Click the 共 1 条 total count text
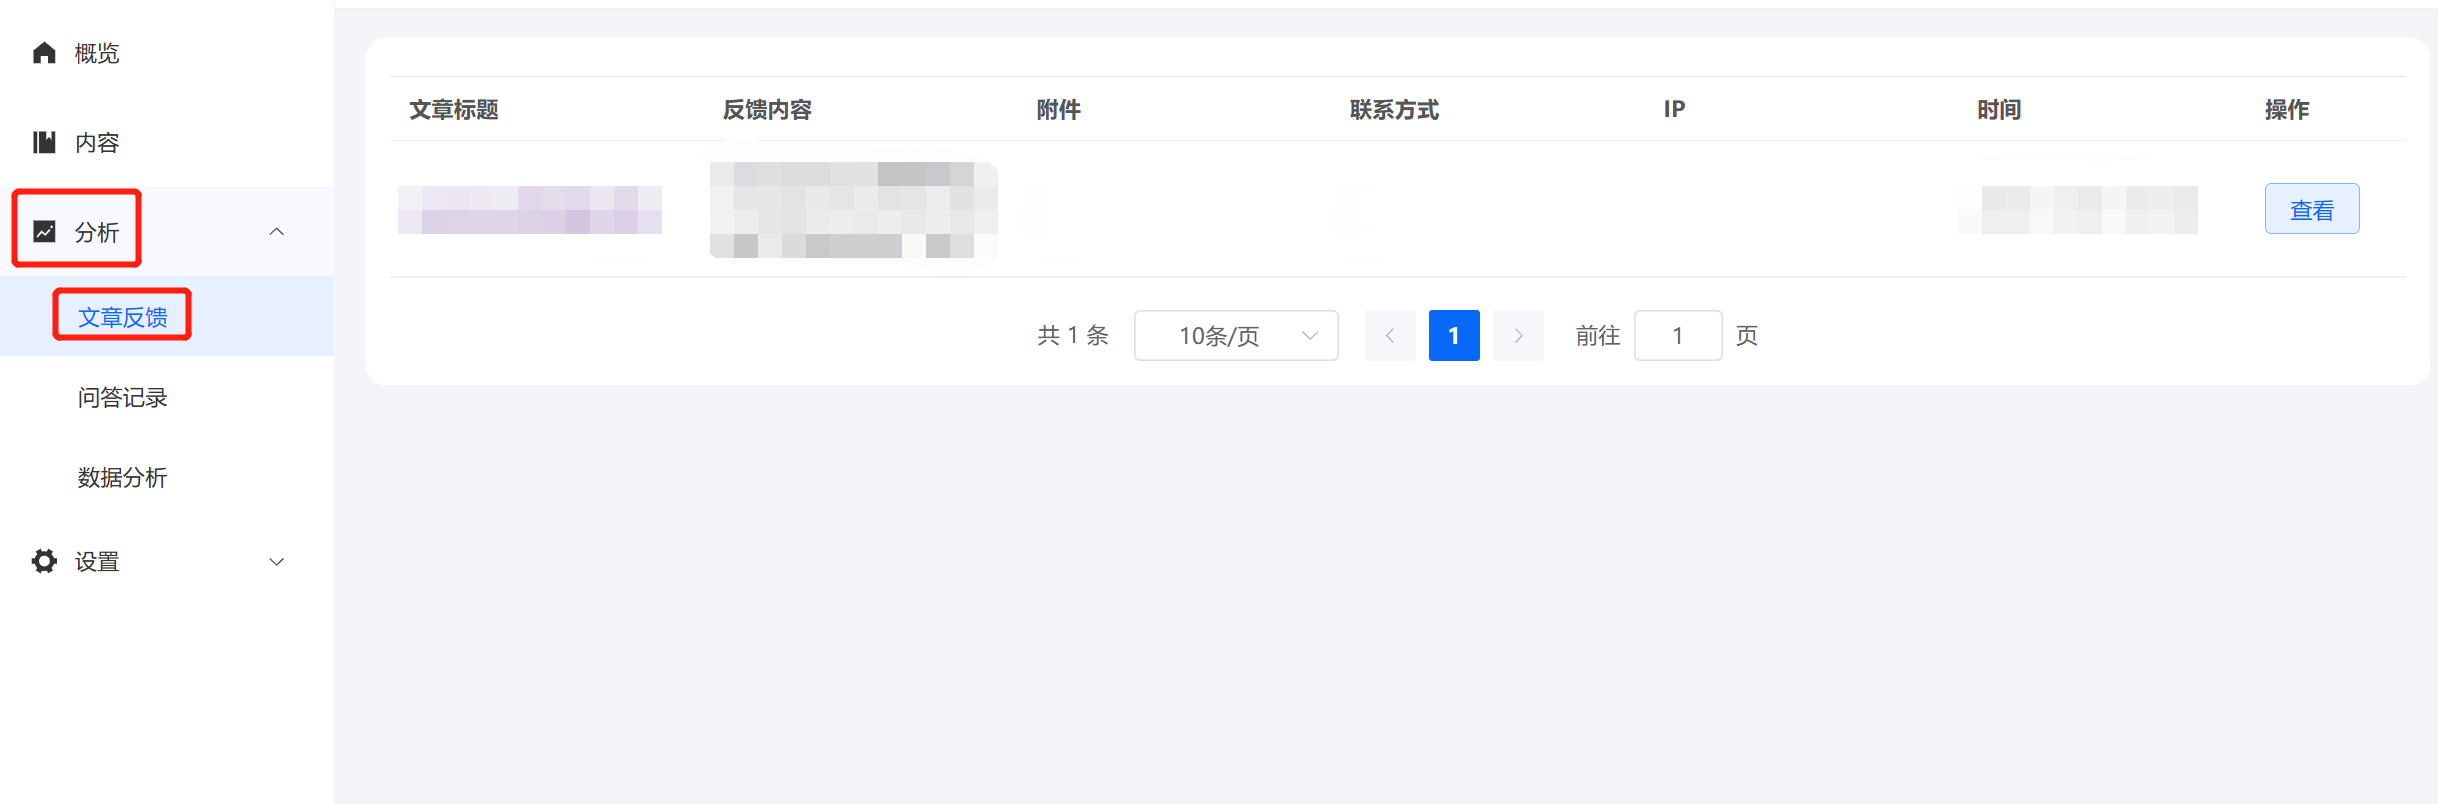Viewport: 2438px width, 804px height. pyautogui.click(x=1073, y=336)
